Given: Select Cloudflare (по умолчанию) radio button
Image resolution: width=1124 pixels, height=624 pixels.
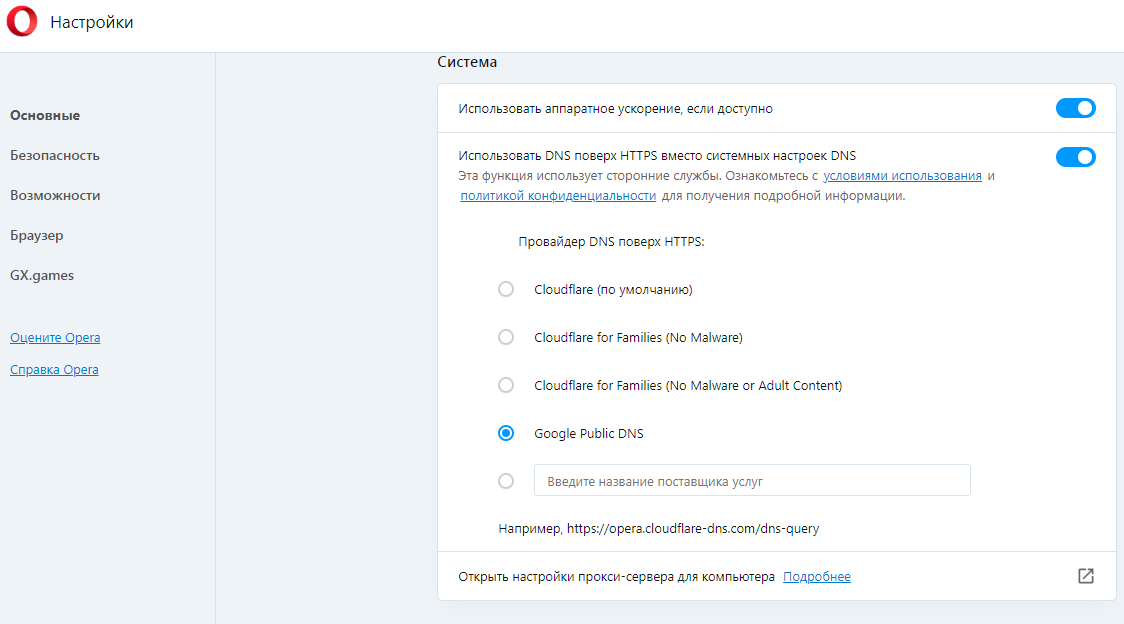Looking at the screenshot, I should (506, 289).
